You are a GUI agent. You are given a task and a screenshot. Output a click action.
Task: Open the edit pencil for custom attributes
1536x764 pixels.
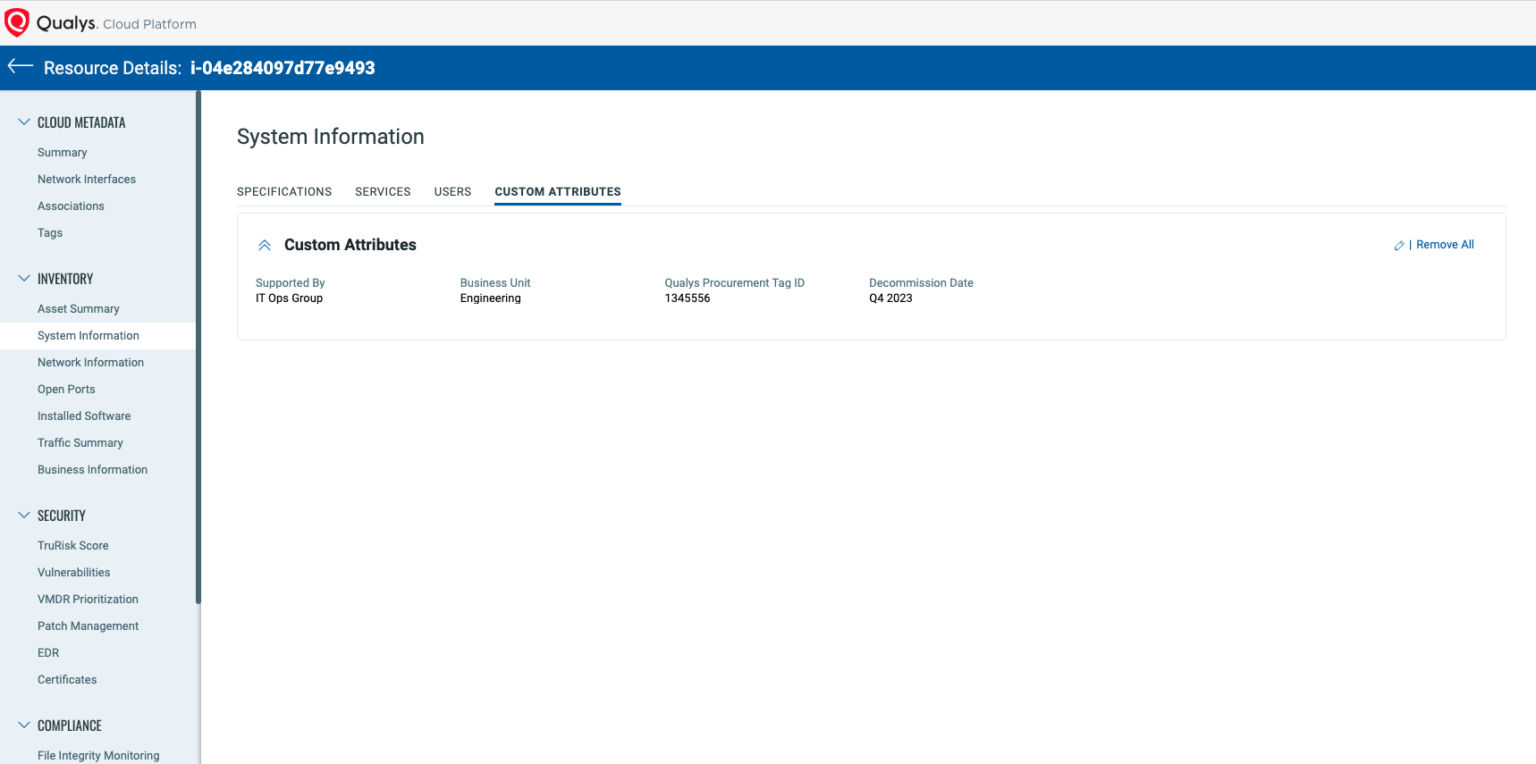1398,244
